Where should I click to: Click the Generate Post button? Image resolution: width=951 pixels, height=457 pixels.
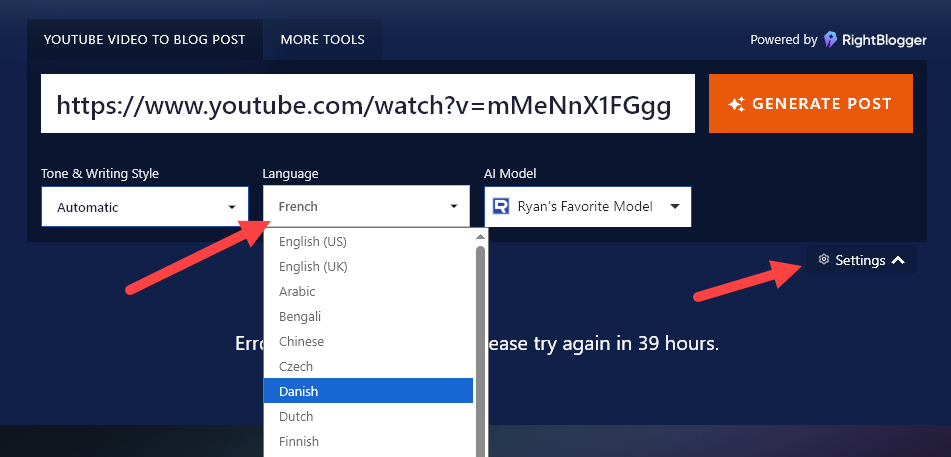810,104
